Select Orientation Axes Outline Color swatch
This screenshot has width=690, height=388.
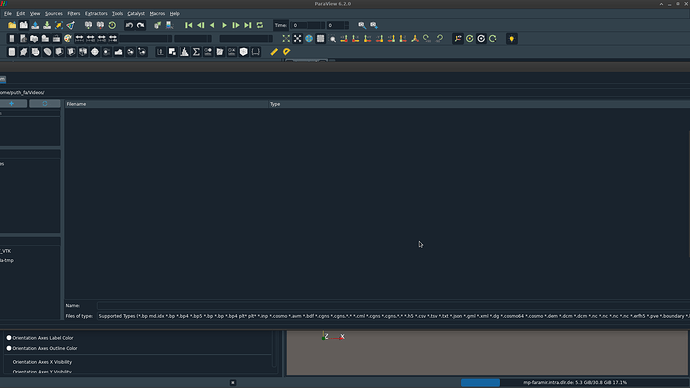9,348
